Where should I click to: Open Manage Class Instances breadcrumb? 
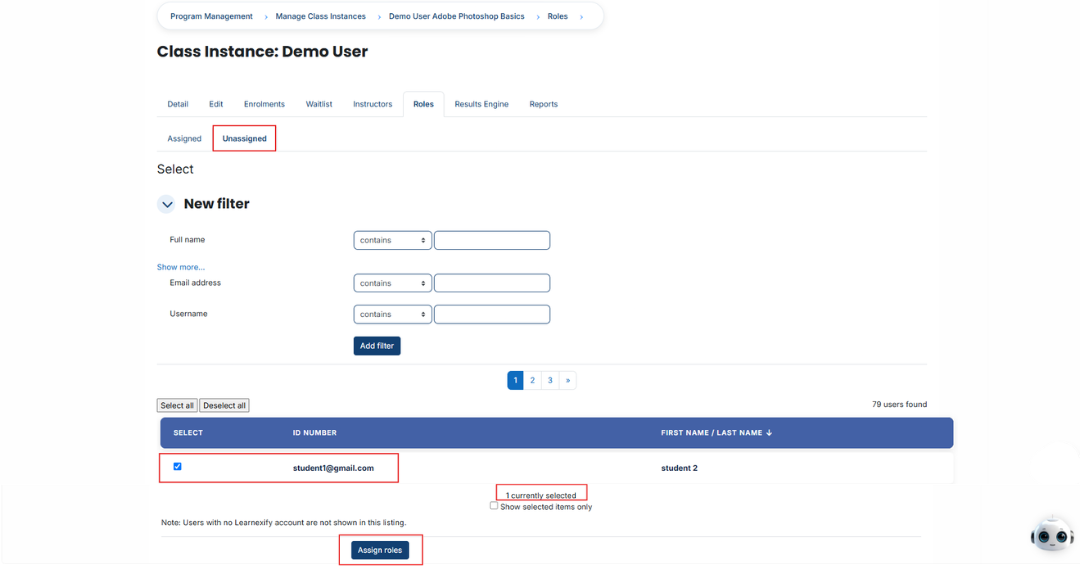pos(320,17)
